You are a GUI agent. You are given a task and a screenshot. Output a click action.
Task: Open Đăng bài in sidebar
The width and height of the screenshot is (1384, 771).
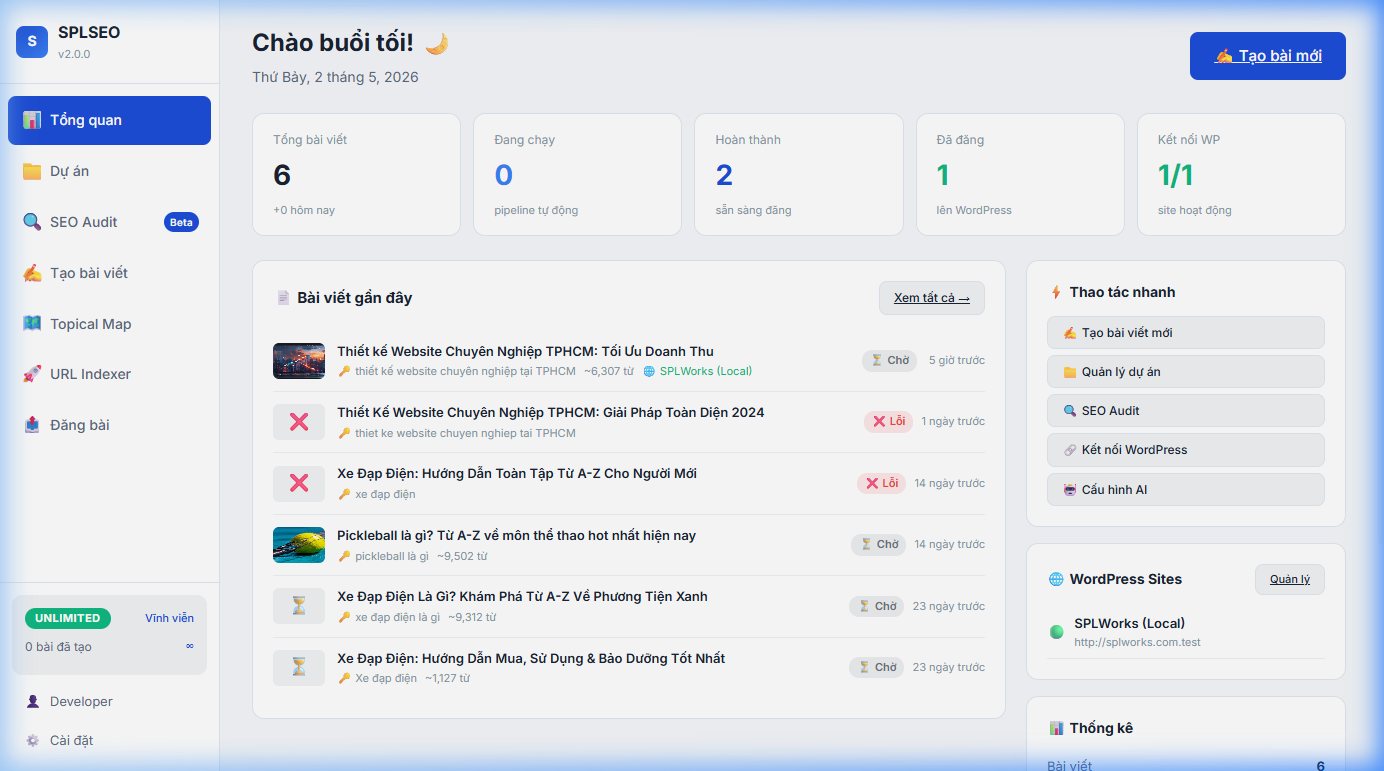(110, 425)
